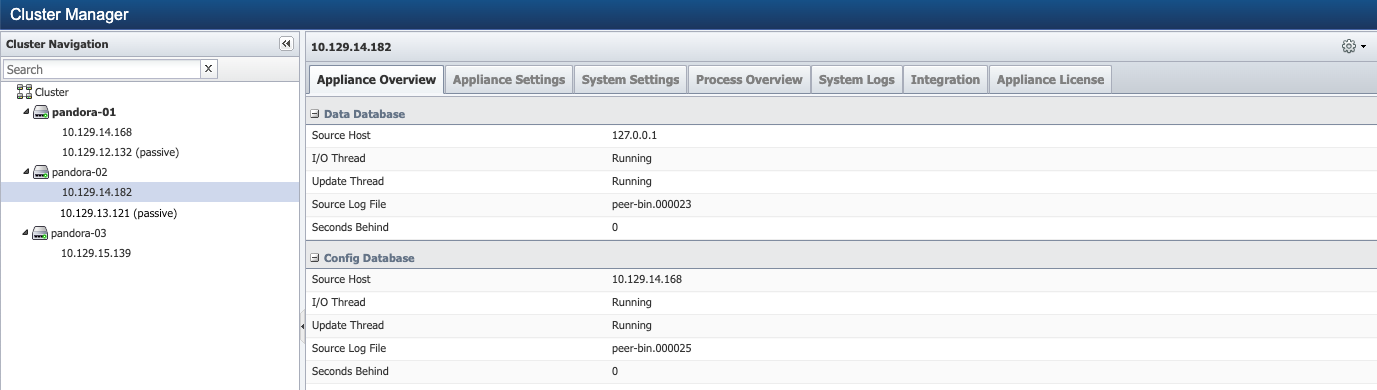1377x390 pixels.
Task: Select passive appliance 10.129.12.132
Action: coord(120,152)
